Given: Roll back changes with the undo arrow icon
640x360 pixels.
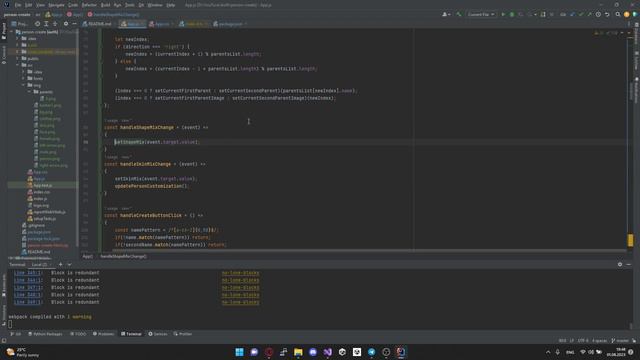Looking at the screenshot, I should pos(607,14).
